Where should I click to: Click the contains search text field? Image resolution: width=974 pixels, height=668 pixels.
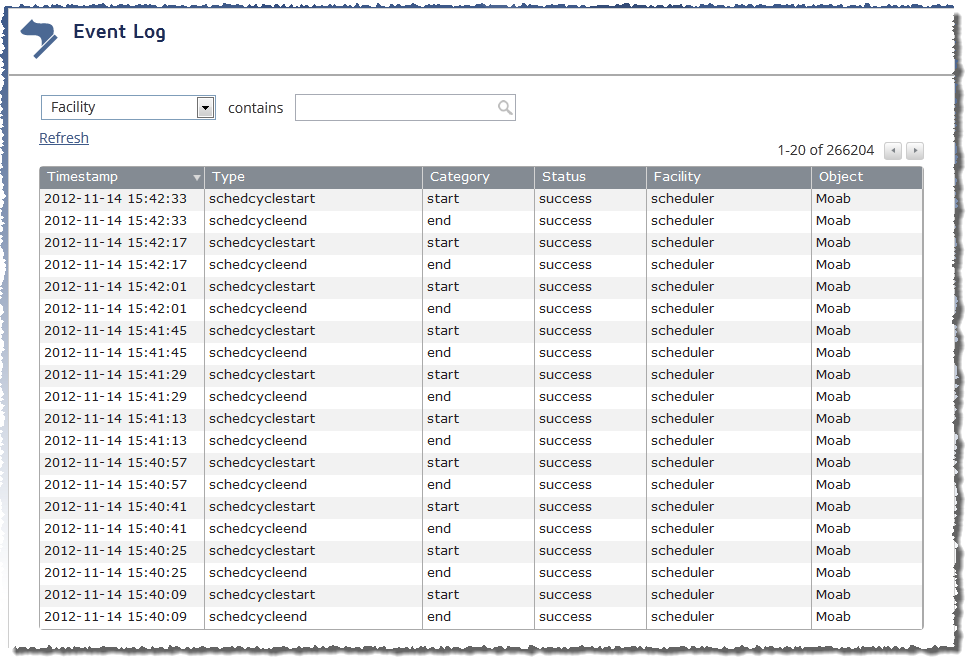point(405,108)
